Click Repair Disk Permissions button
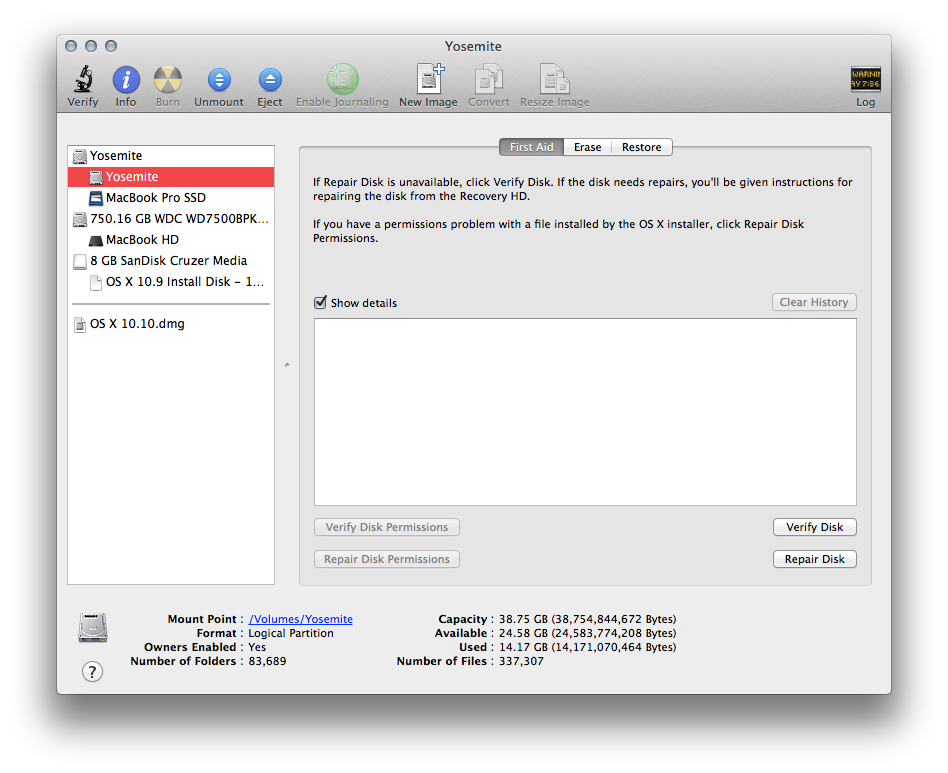The width and height of the screenshot is (948, 773). click(387, 559)
